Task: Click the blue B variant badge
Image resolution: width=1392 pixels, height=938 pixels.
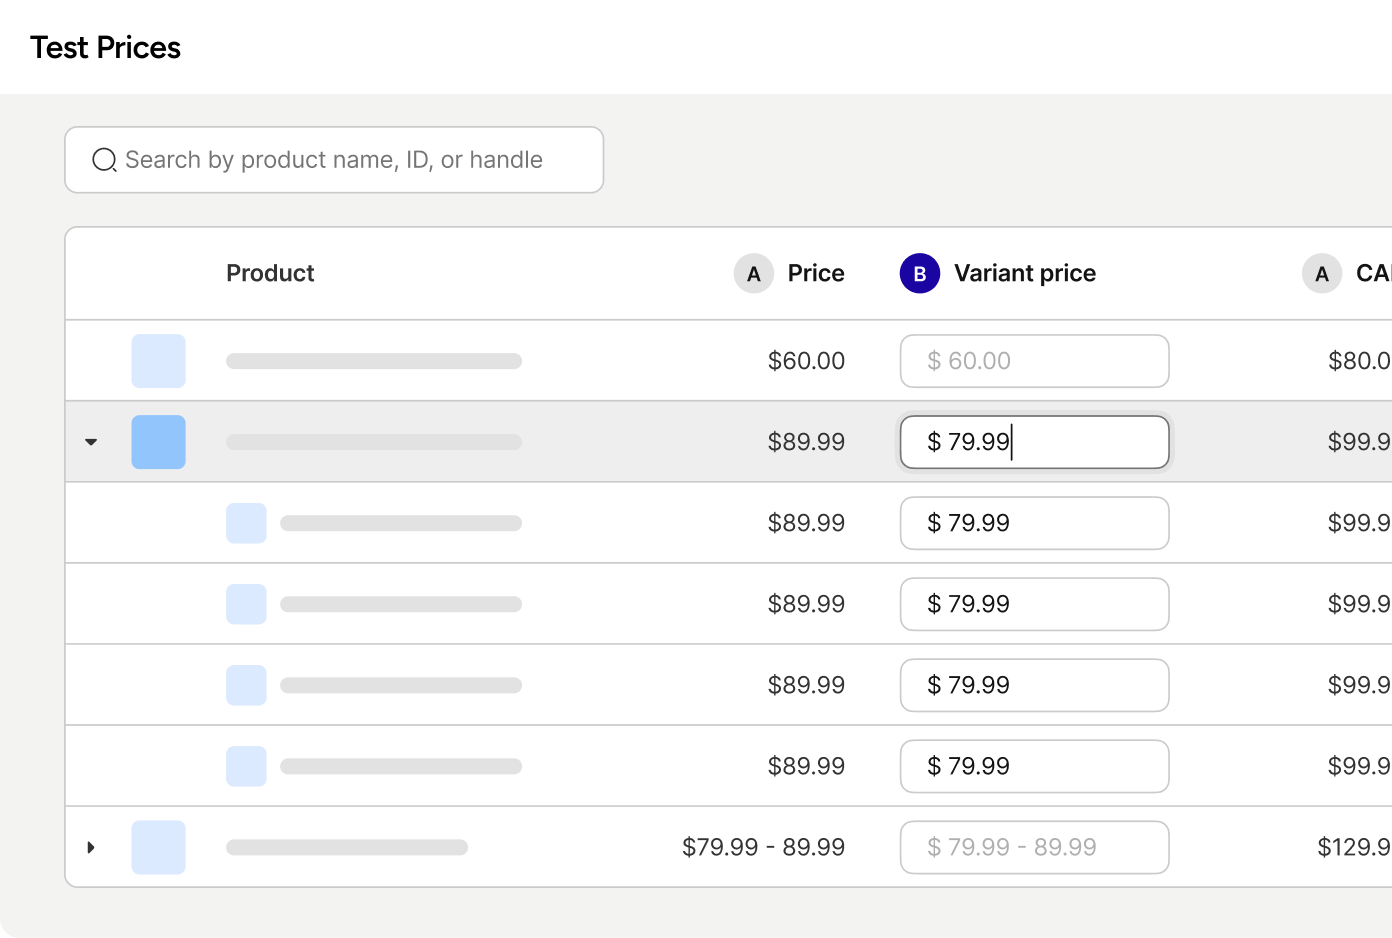Action: (919, 273)
